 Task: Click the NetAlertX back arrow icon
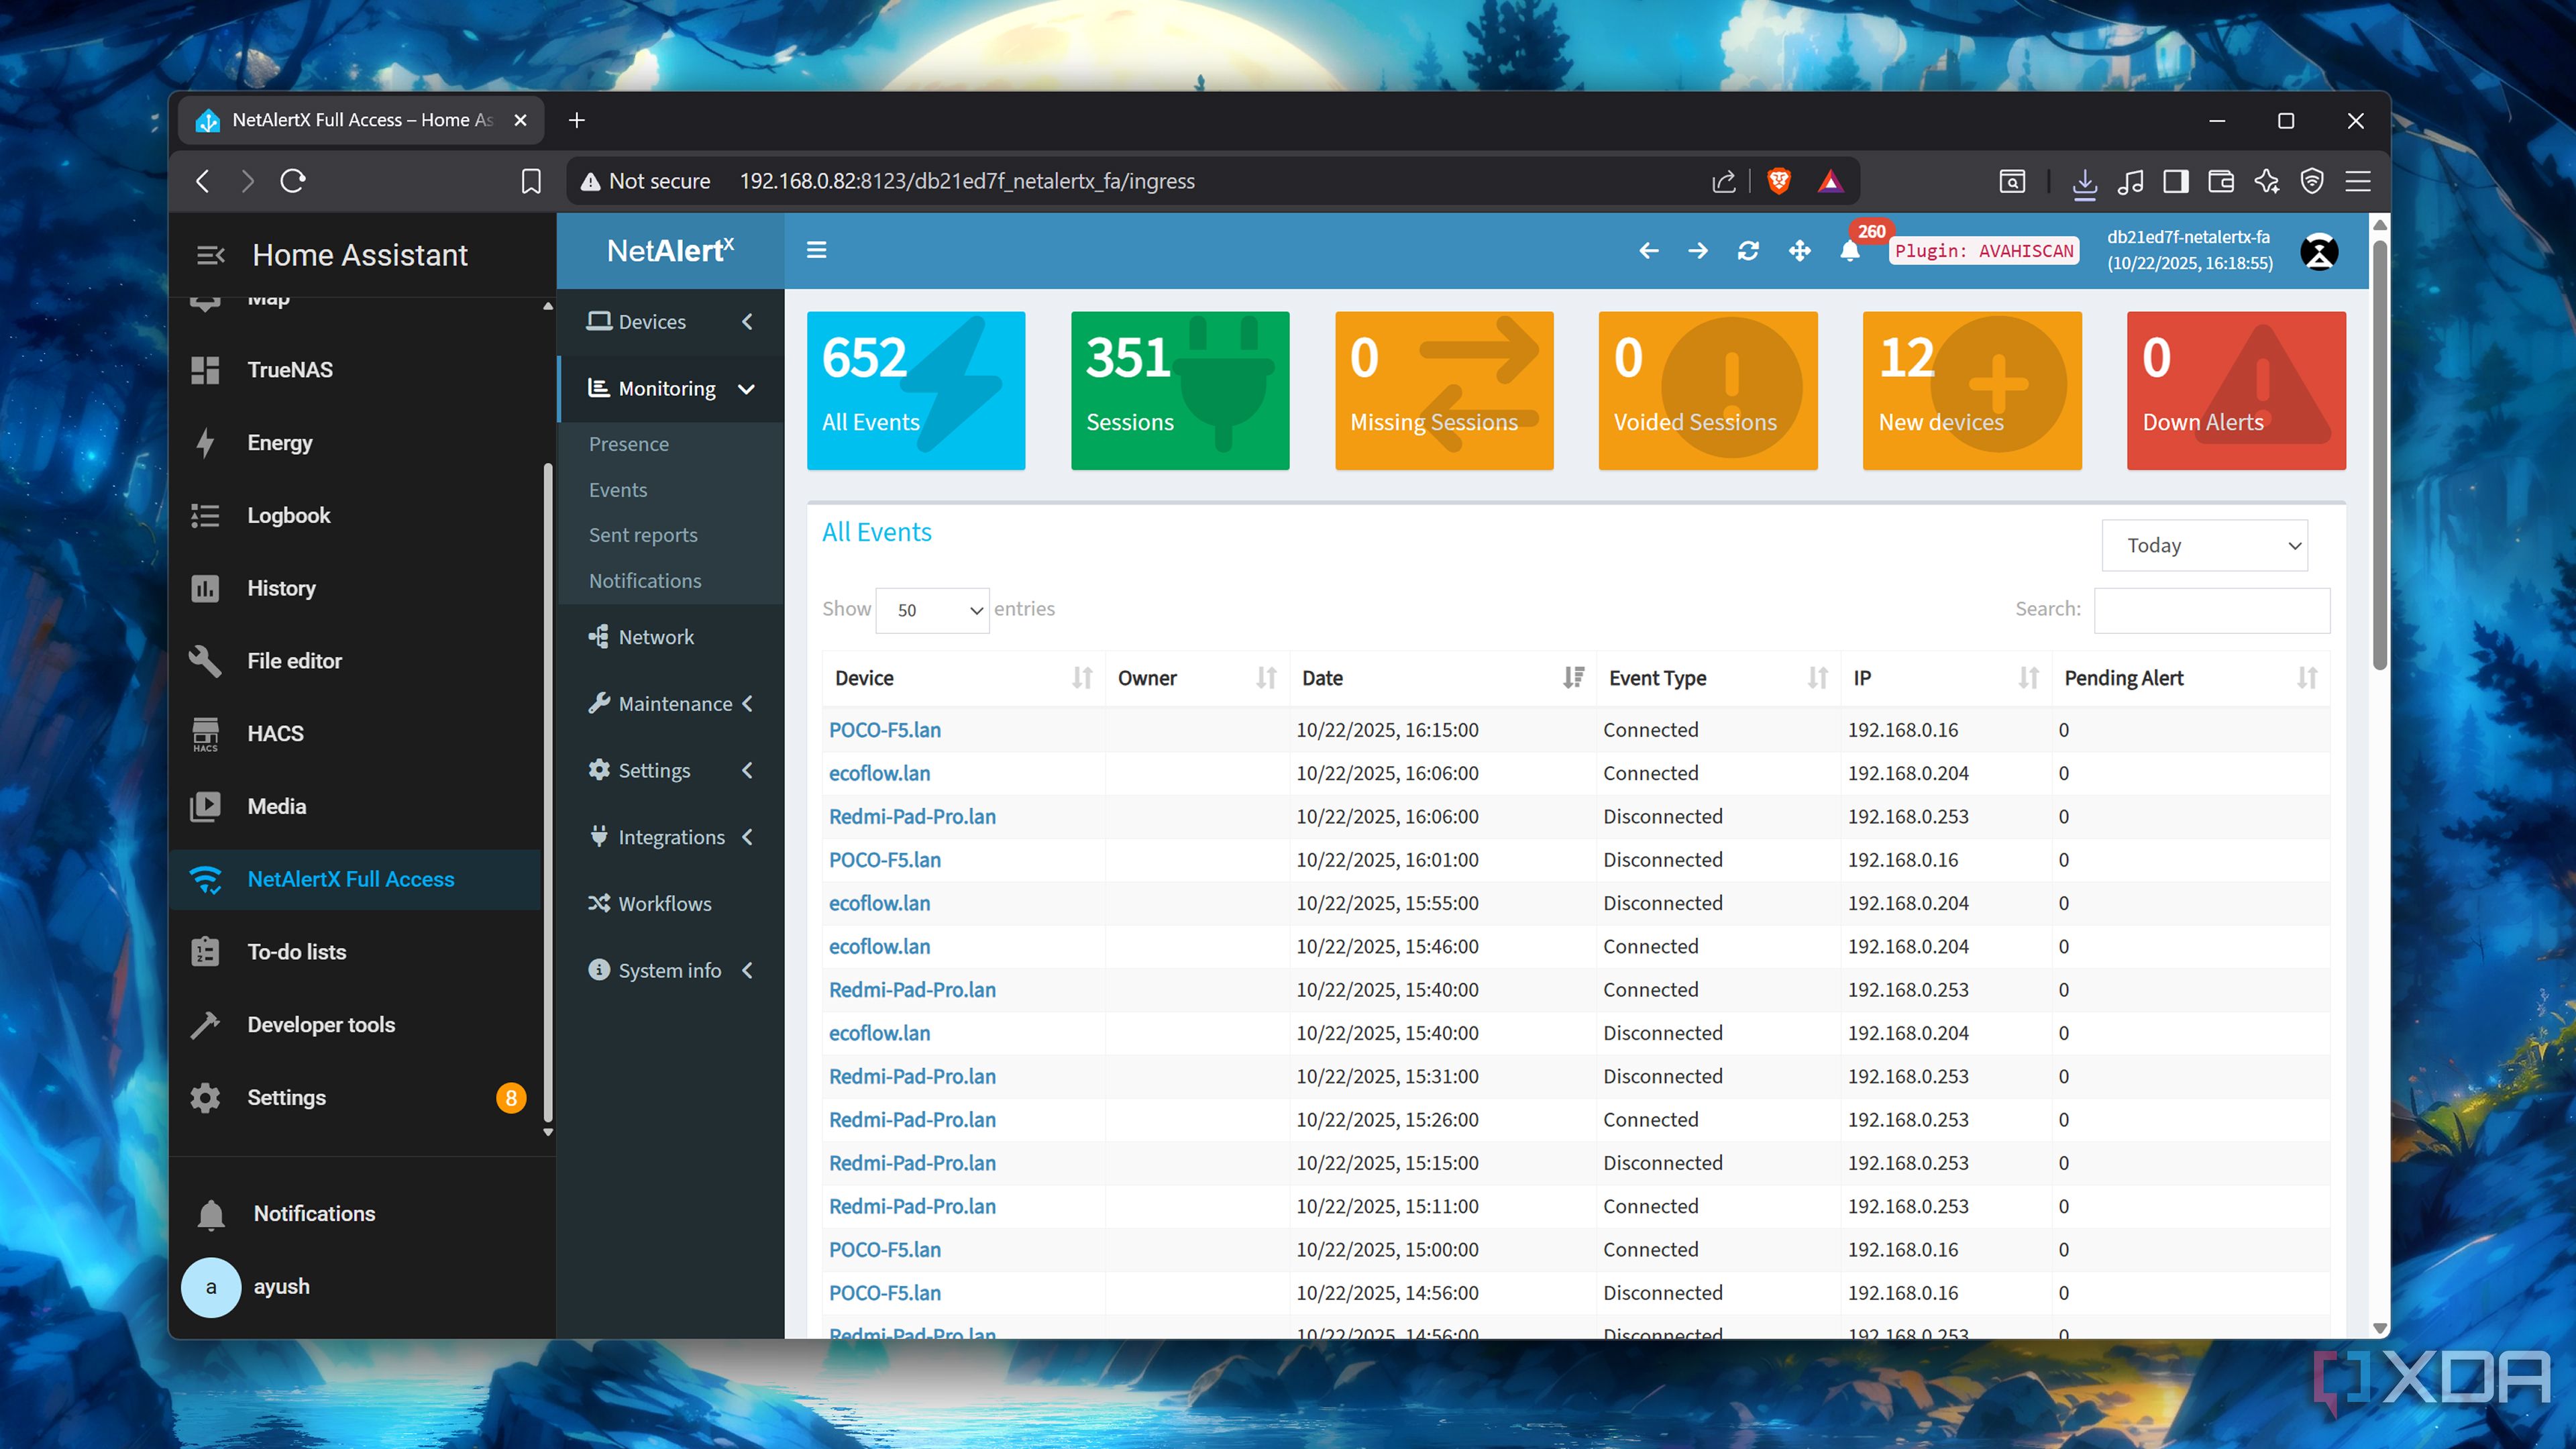[x=1649, y=251]
